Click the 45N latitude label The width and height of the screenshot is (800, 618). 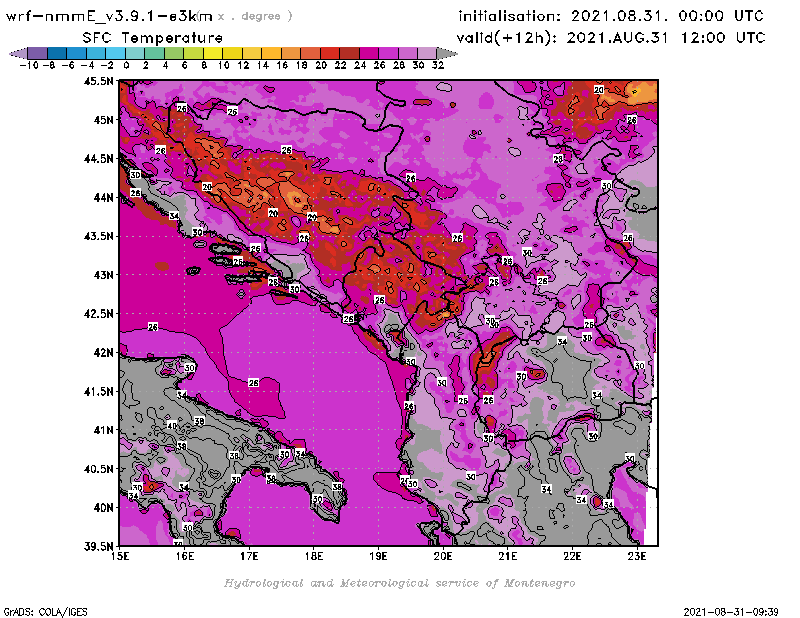tap(104, 120)
